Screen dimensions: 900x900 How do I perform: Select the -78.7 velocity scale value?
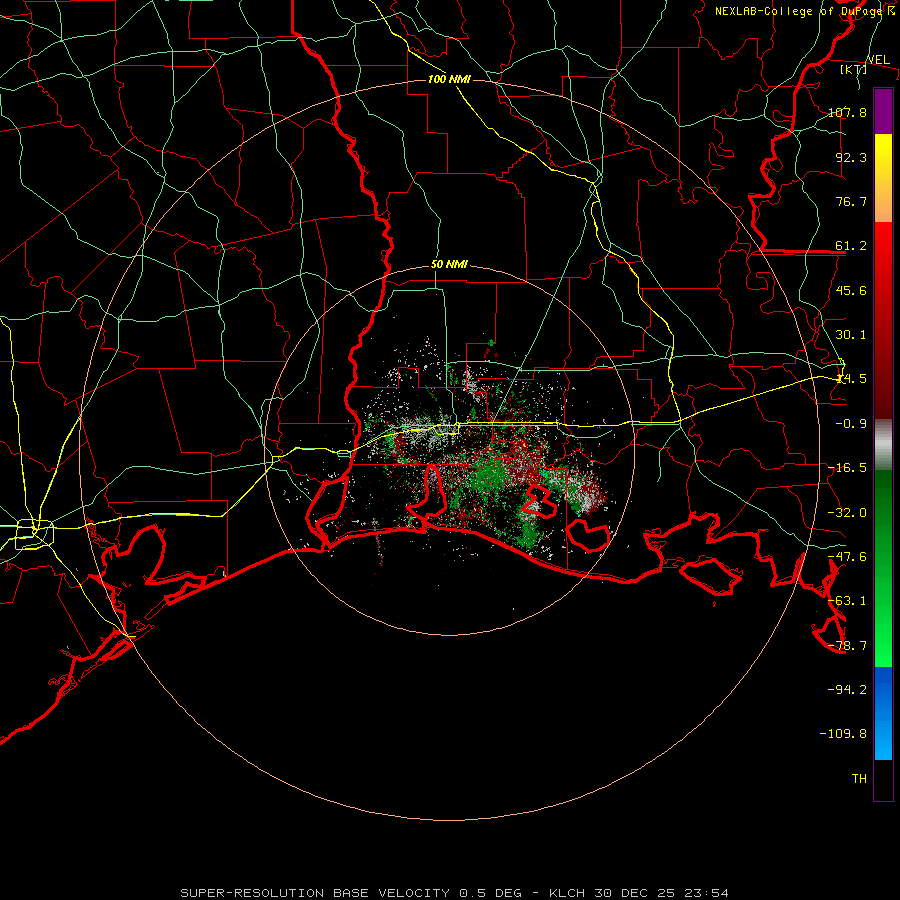848,645
